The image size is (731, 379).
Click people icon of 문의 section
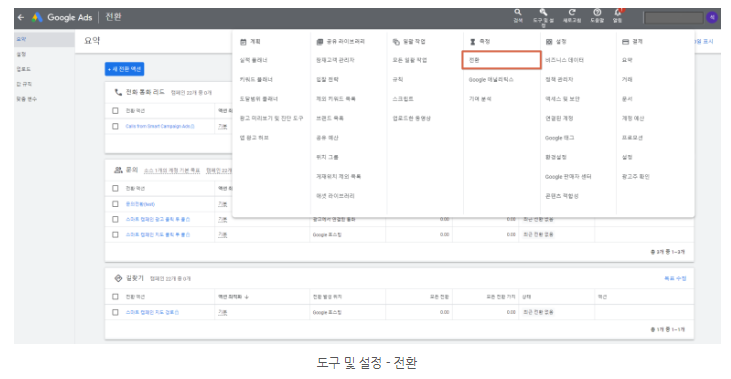(x=118, y=170)
